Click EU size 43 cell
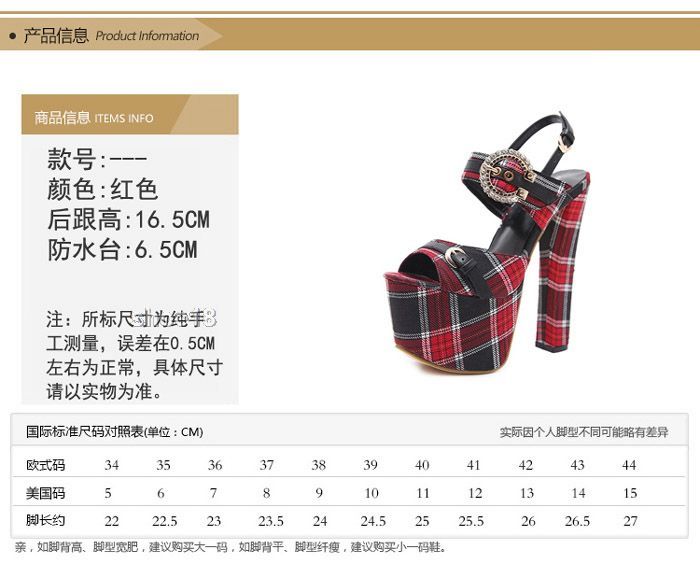 point(578,465)
